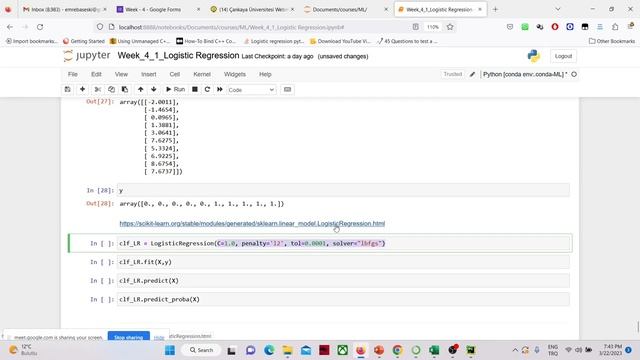Show hidden system tray icons chevron
Image resolution: width=640 pixels, height=360 pixels.
[x=515, y=350]
